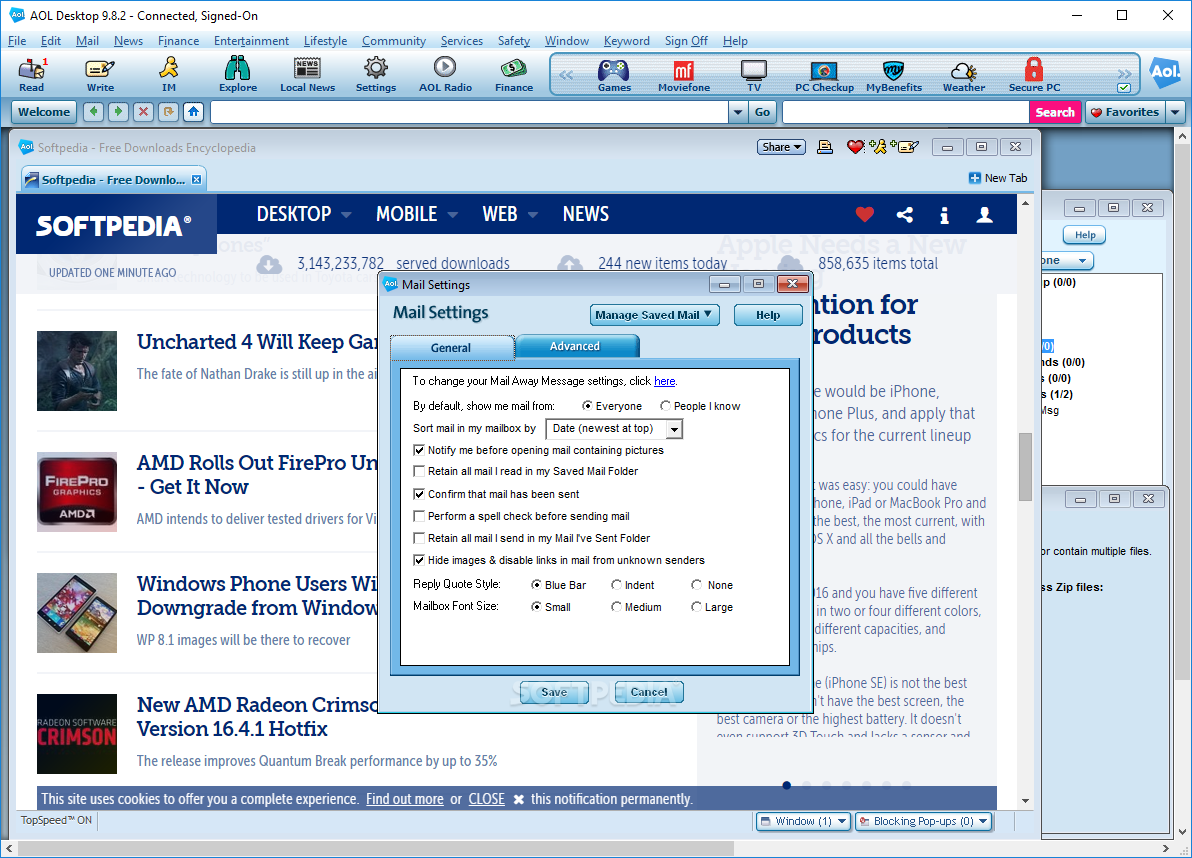Click Find out more cookie link
1192x858 pixels.
coord(404,799)
